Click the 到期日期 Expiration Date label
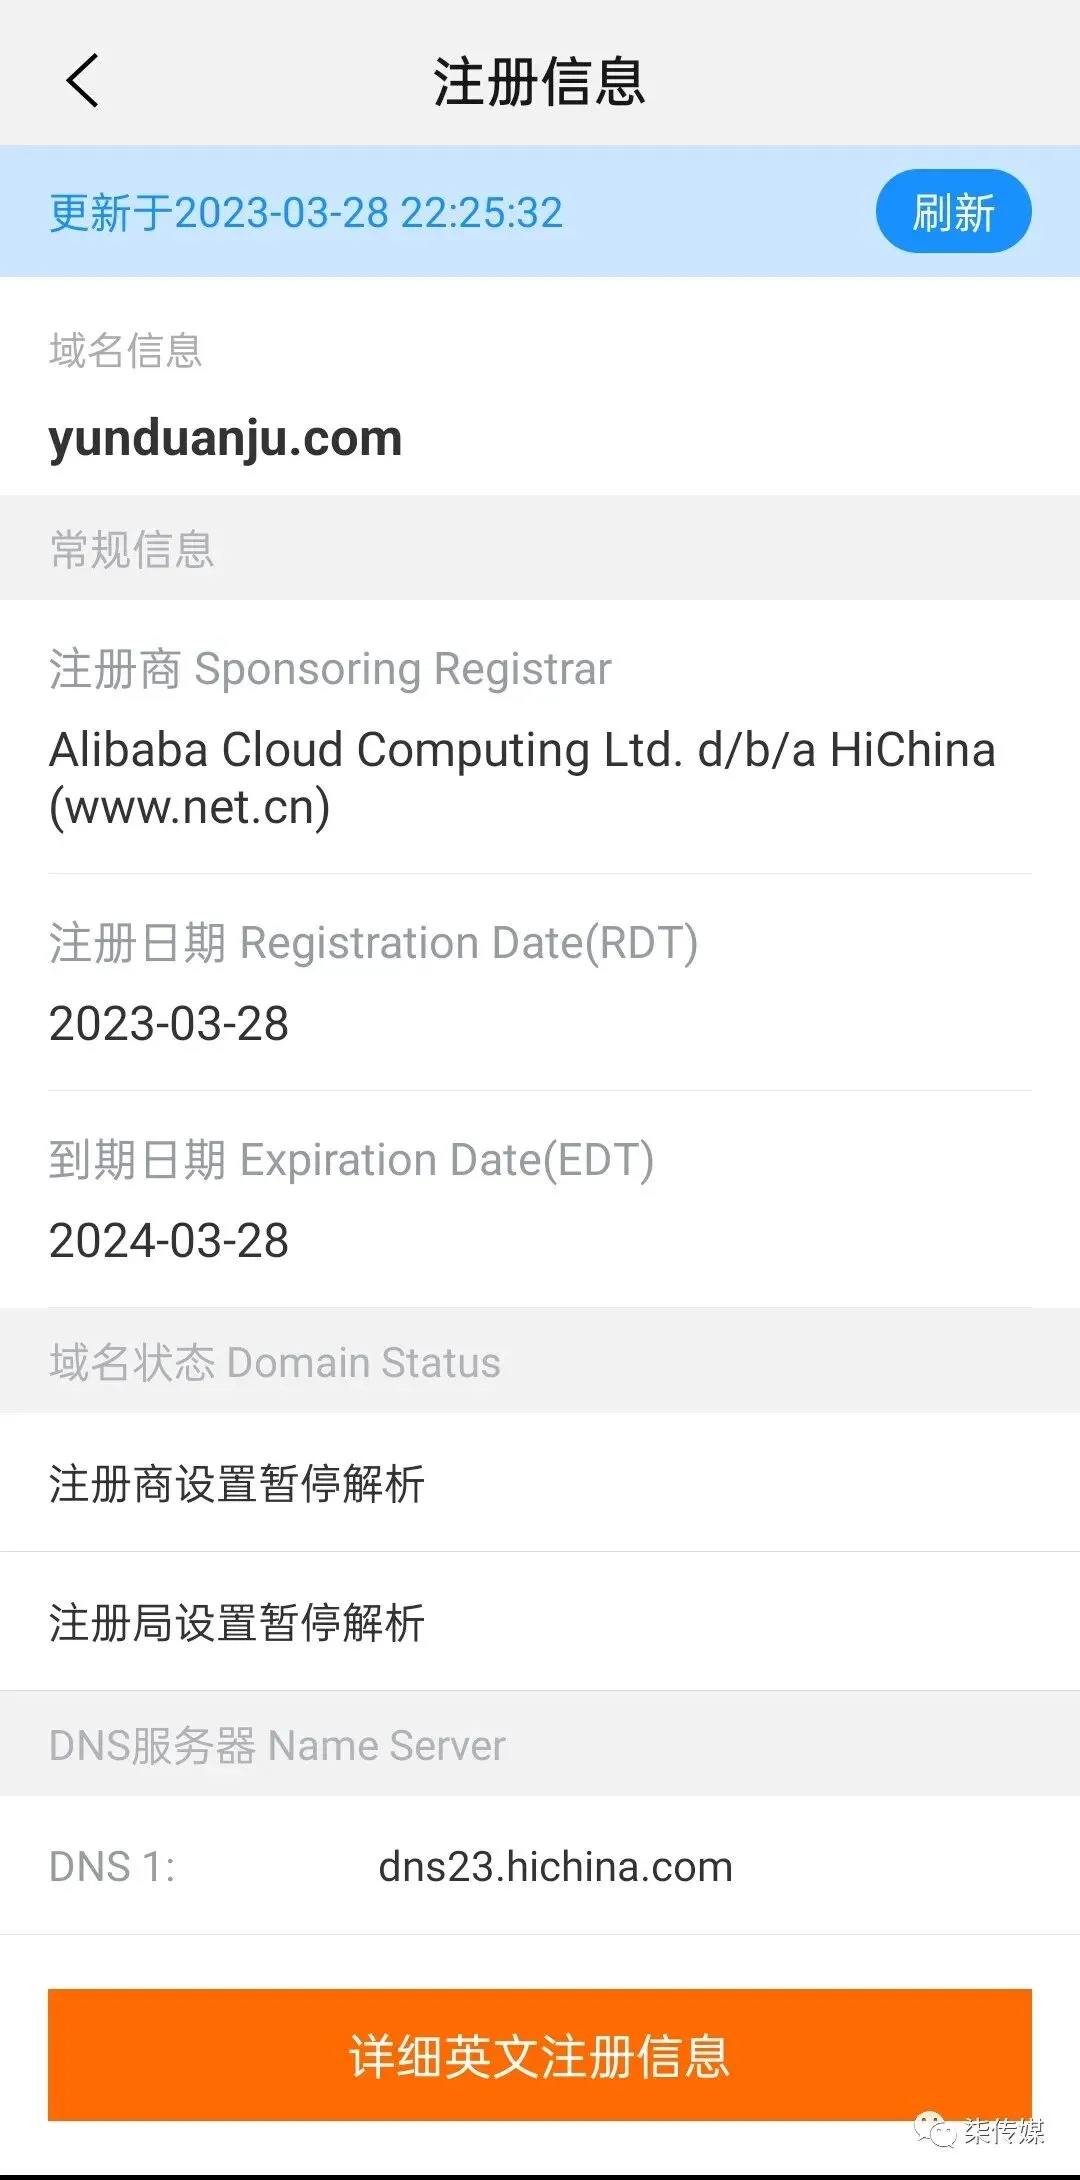 coord(351,1160)
